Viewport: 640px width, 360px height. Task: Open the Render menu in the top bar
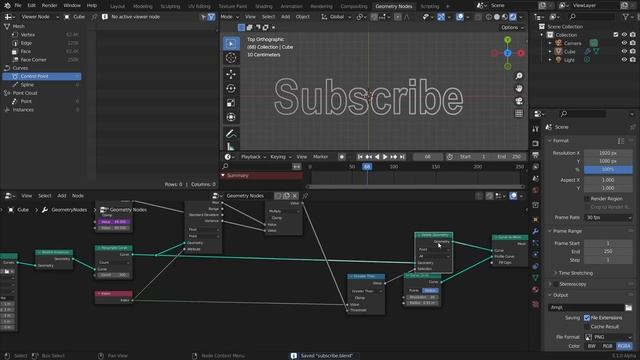49,5
